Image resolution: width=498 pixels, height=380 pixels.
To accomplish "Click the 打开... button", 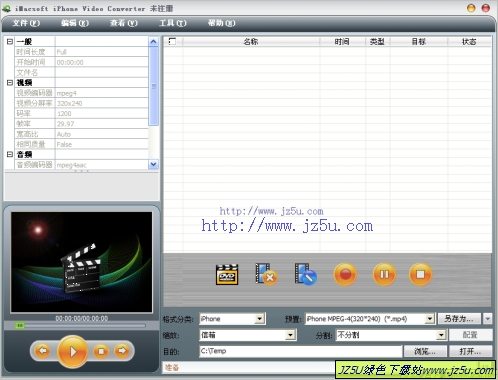I will coord(470,351).
